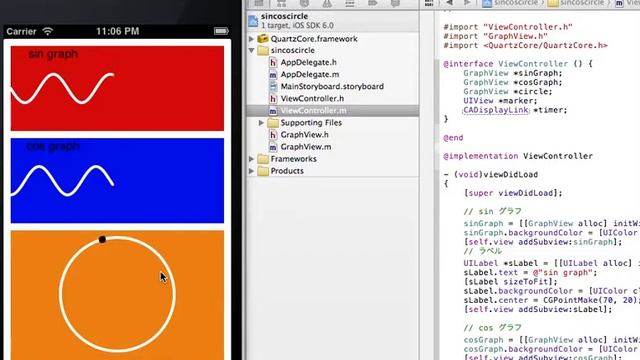Image resolution: width=640 pixels, height=360 pixels.
Task: Tap the black marker dot on the circle
Action: coord(102,240)
